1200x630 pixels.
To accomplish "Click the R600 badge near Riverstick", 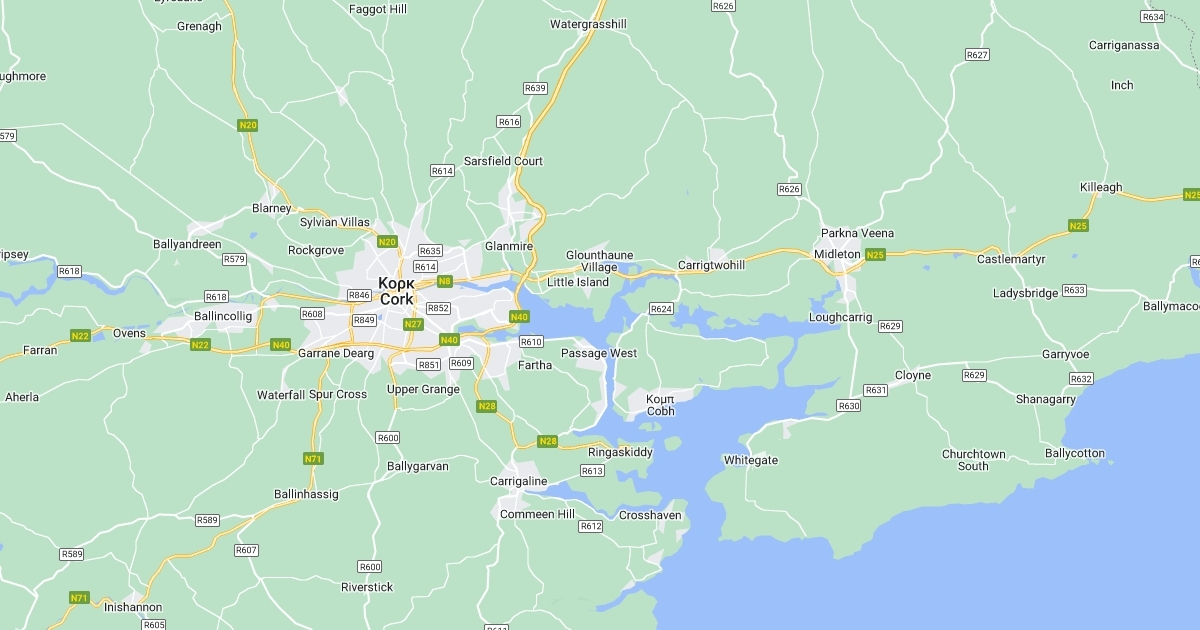I will (x=370, y=567).
